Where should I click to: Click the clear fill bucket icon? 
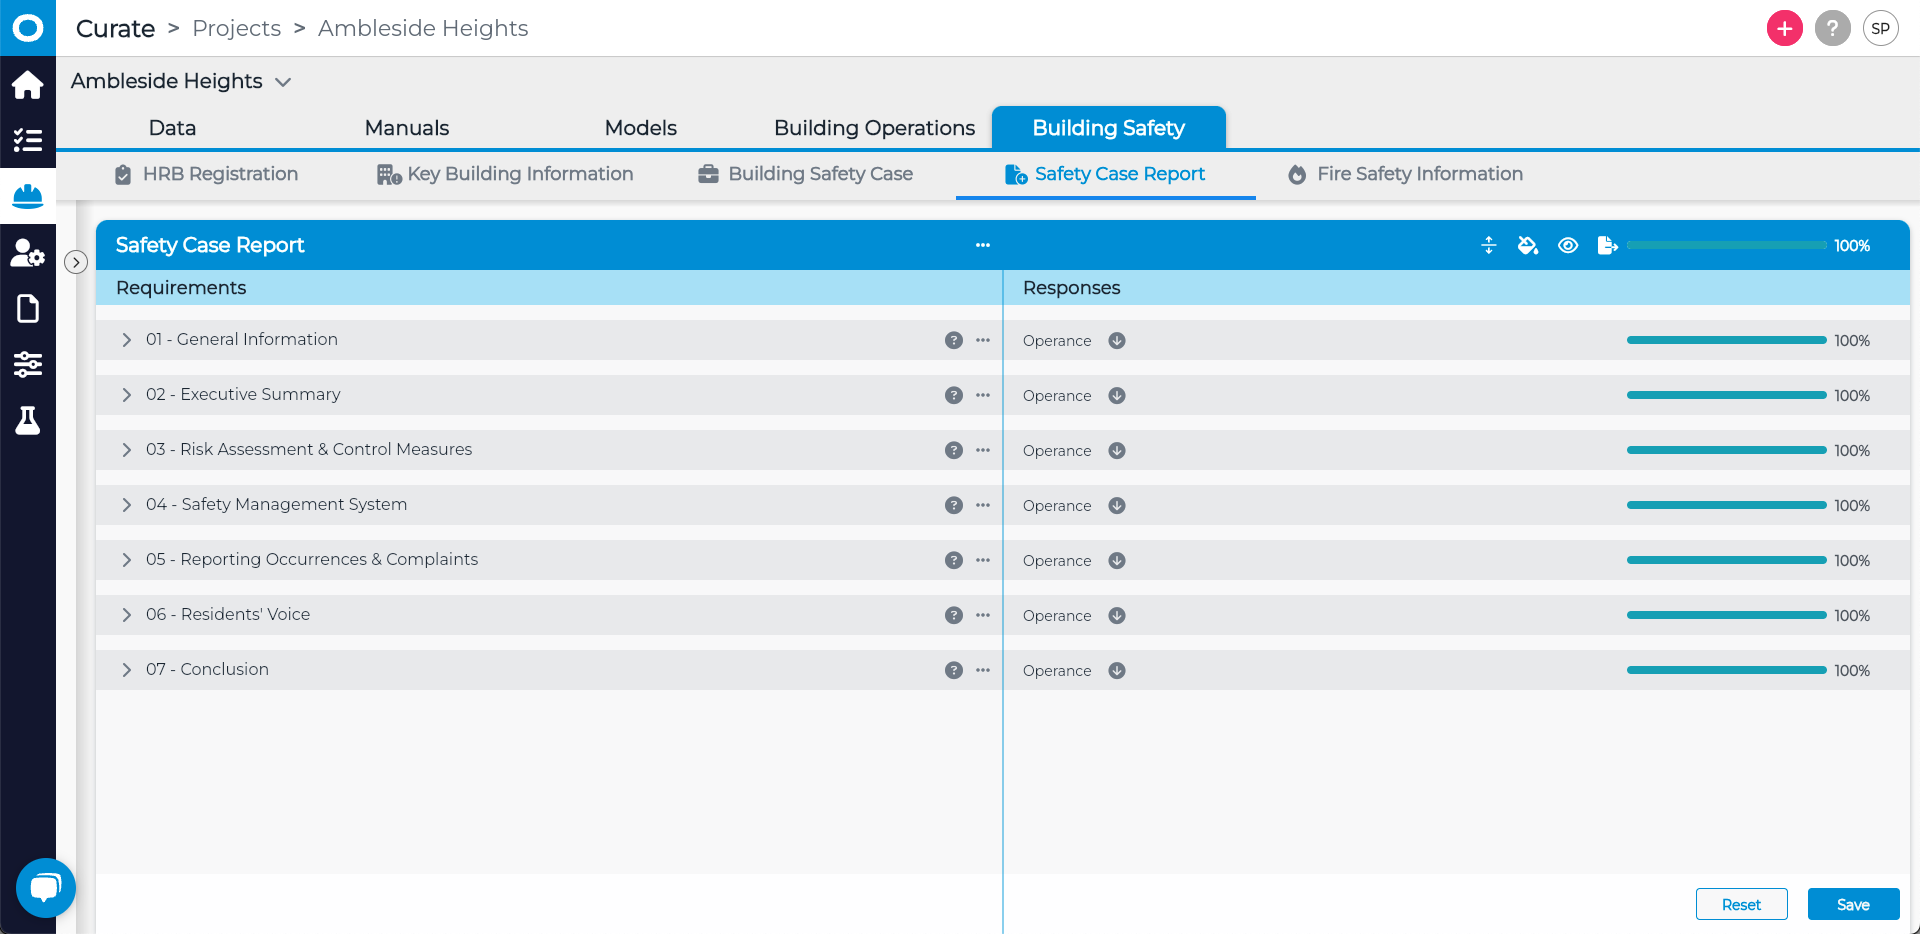pos(1527,246)
